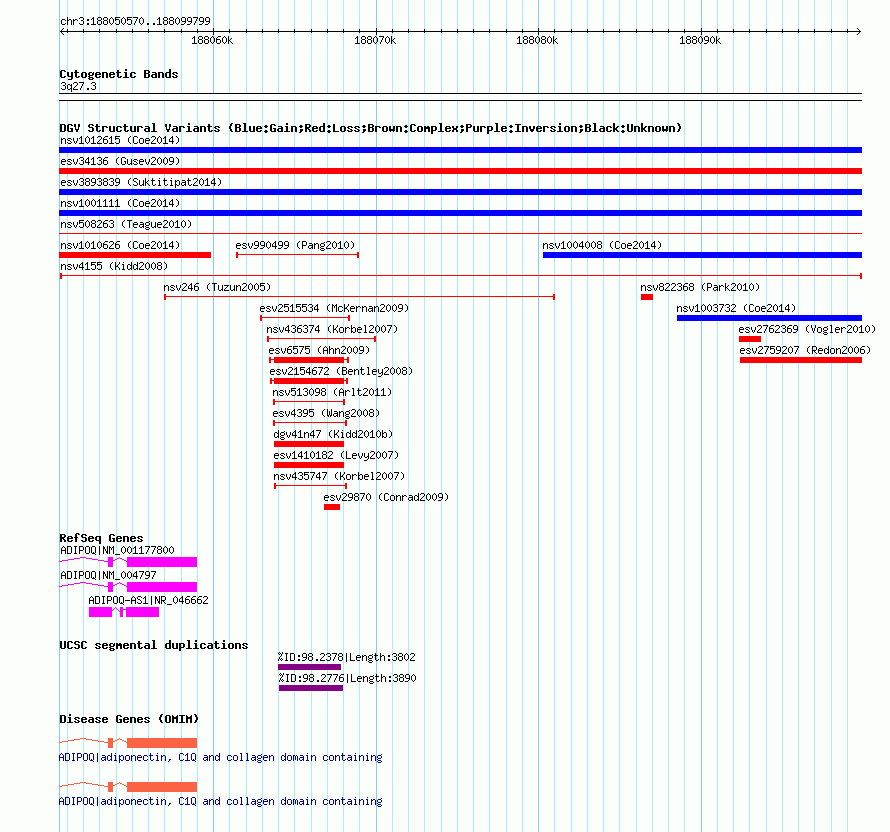
Task: Click the nsv1010626 (Coe2014) red bar
Action: [x=135, y=255]
